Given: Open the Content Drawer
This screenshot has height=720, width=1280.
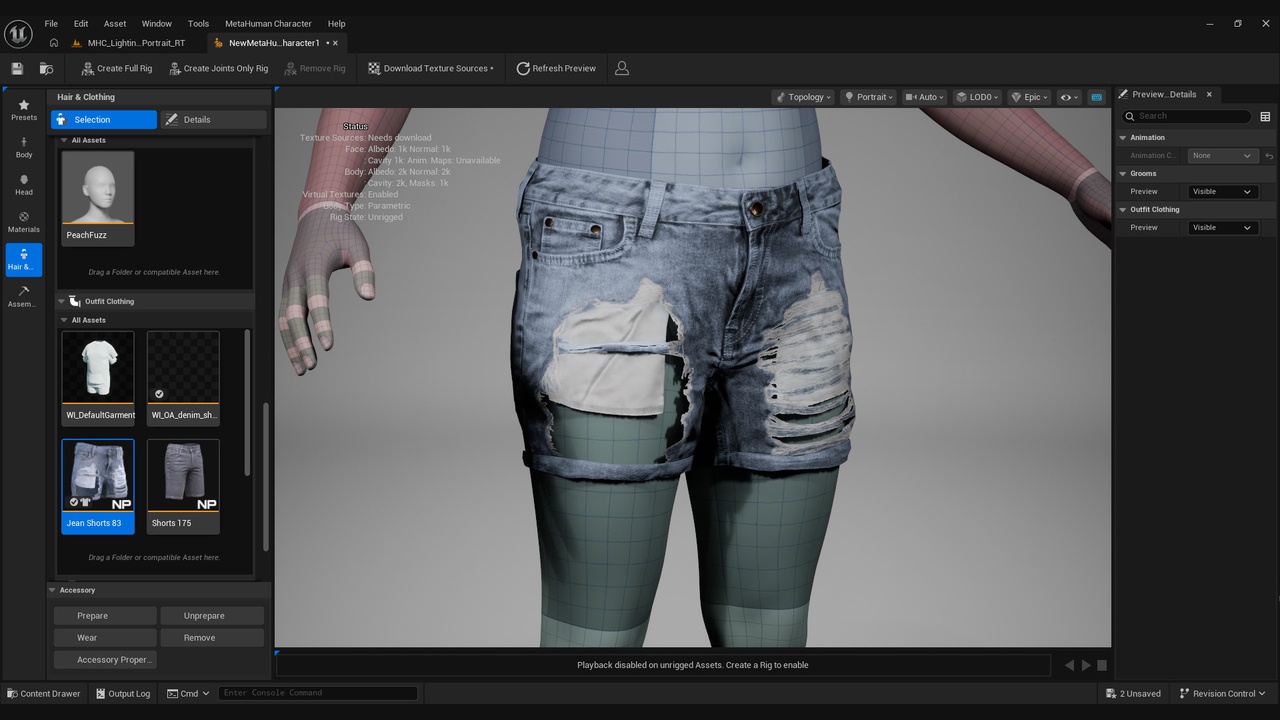Looking at the screenshot, I should pos(44,693).
